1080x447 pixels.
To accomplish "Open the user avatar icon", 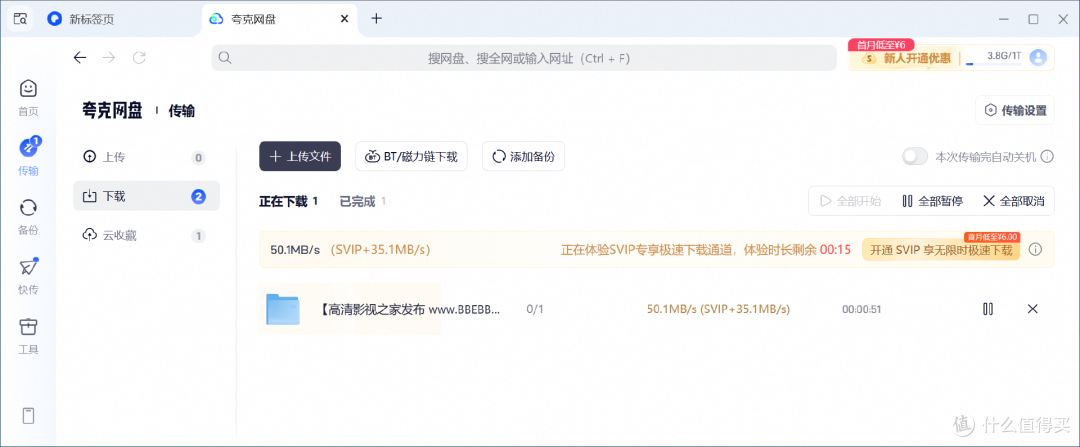I will (1038, 57).
